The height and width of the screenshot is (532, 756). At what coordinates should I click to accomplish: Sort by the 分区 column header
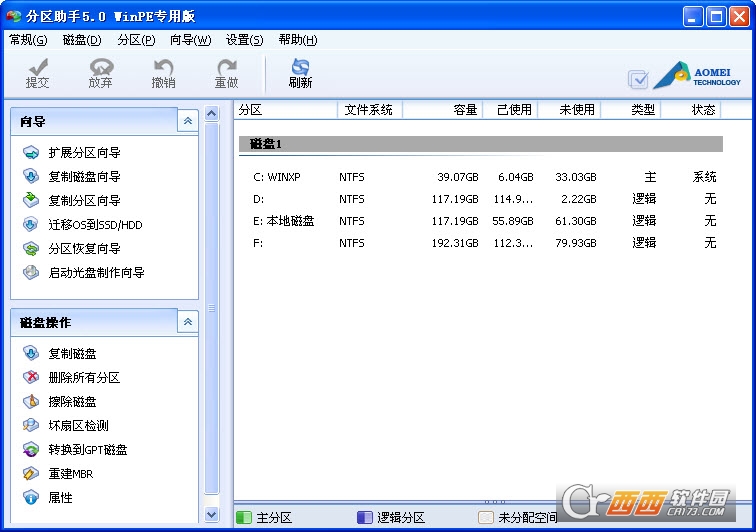tap(285, 110)
